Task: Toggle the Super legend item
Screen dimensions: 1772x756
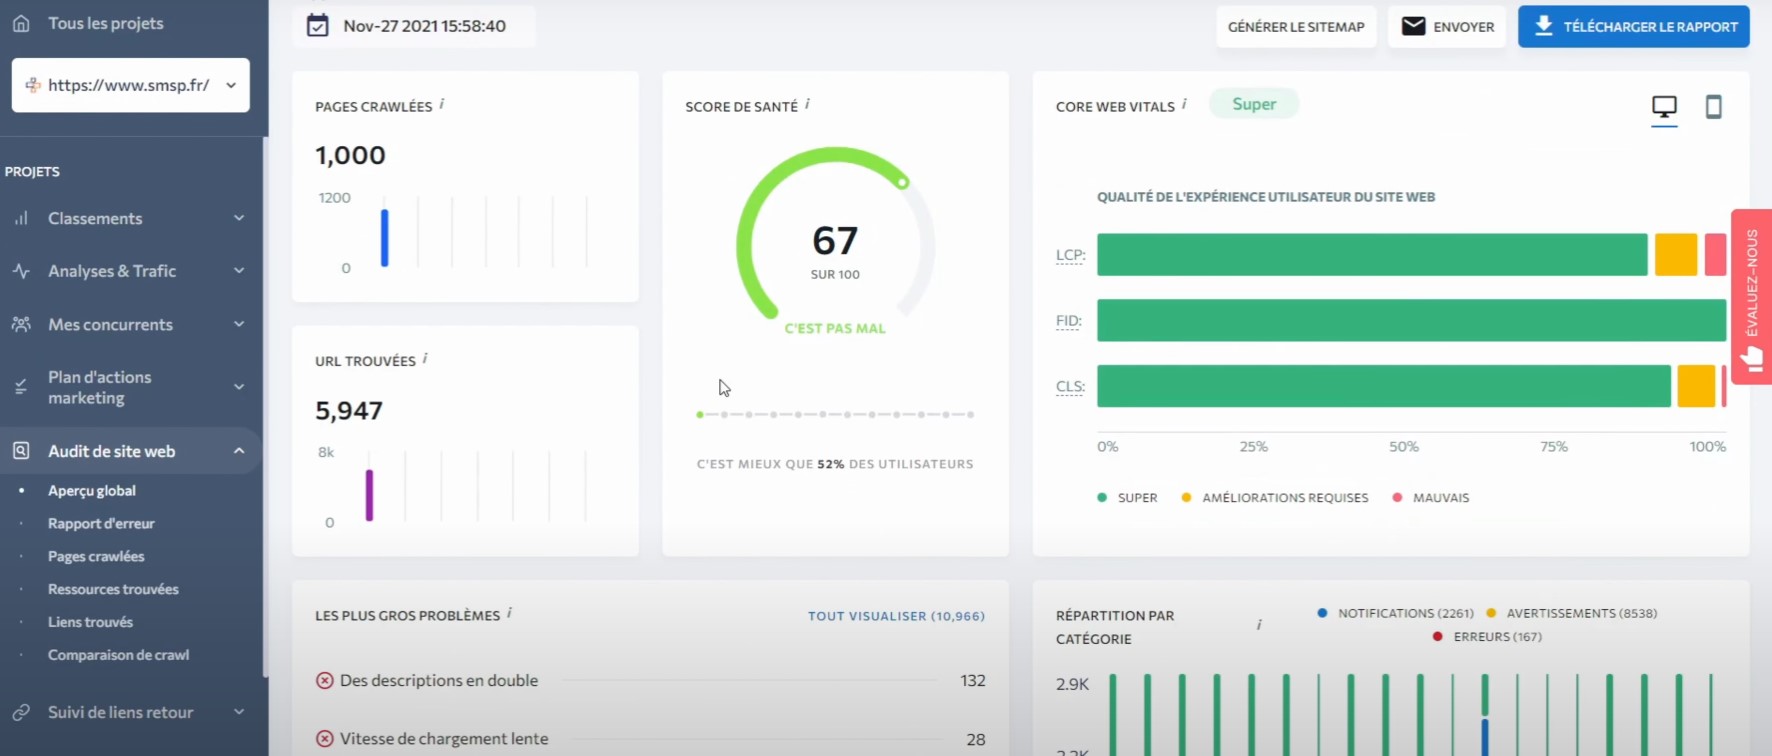Action: [x=1127, y=497]
